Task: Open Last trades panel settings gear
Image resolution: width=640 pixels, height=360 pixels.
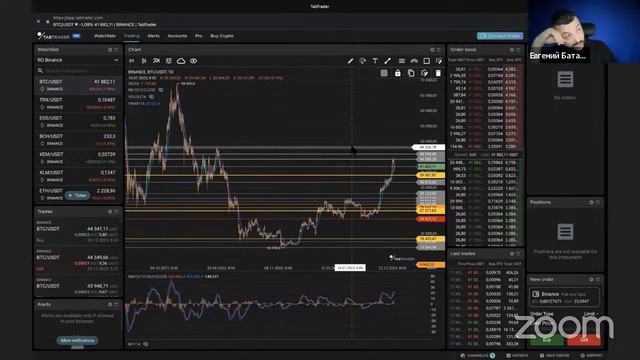Action: (x=512, y=254)
